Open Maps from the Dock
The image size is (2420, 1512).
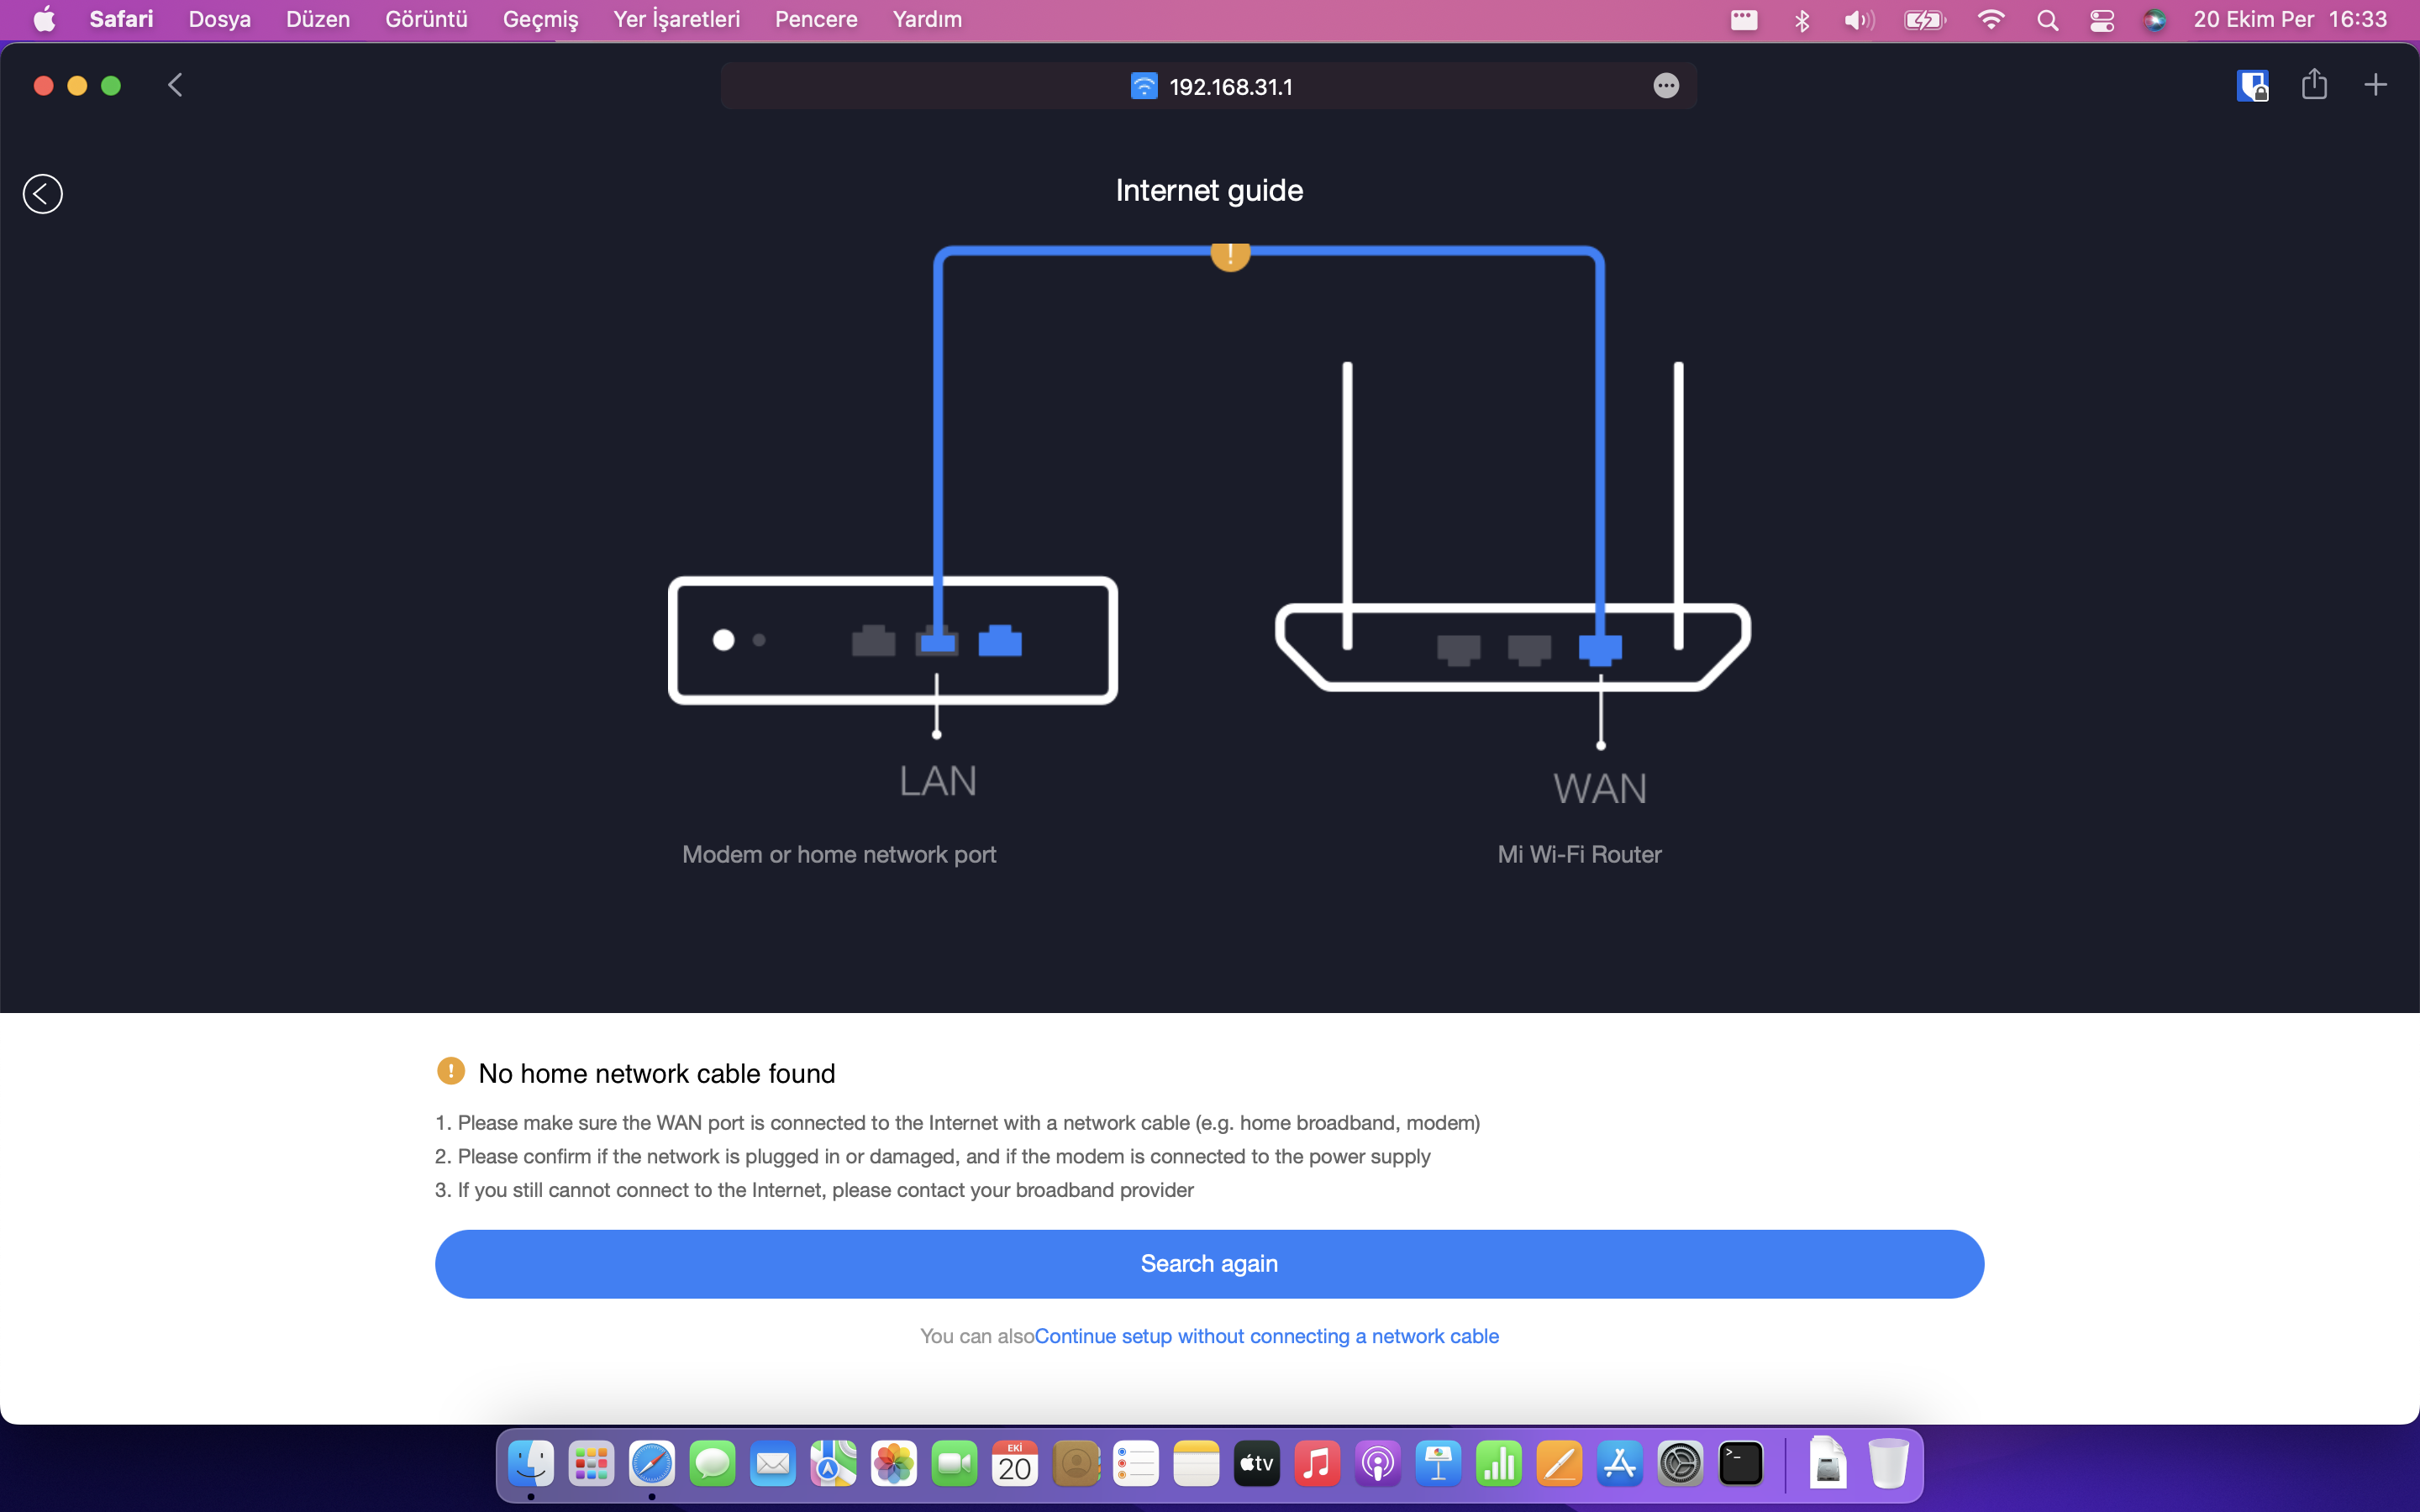coord(833,1465)
